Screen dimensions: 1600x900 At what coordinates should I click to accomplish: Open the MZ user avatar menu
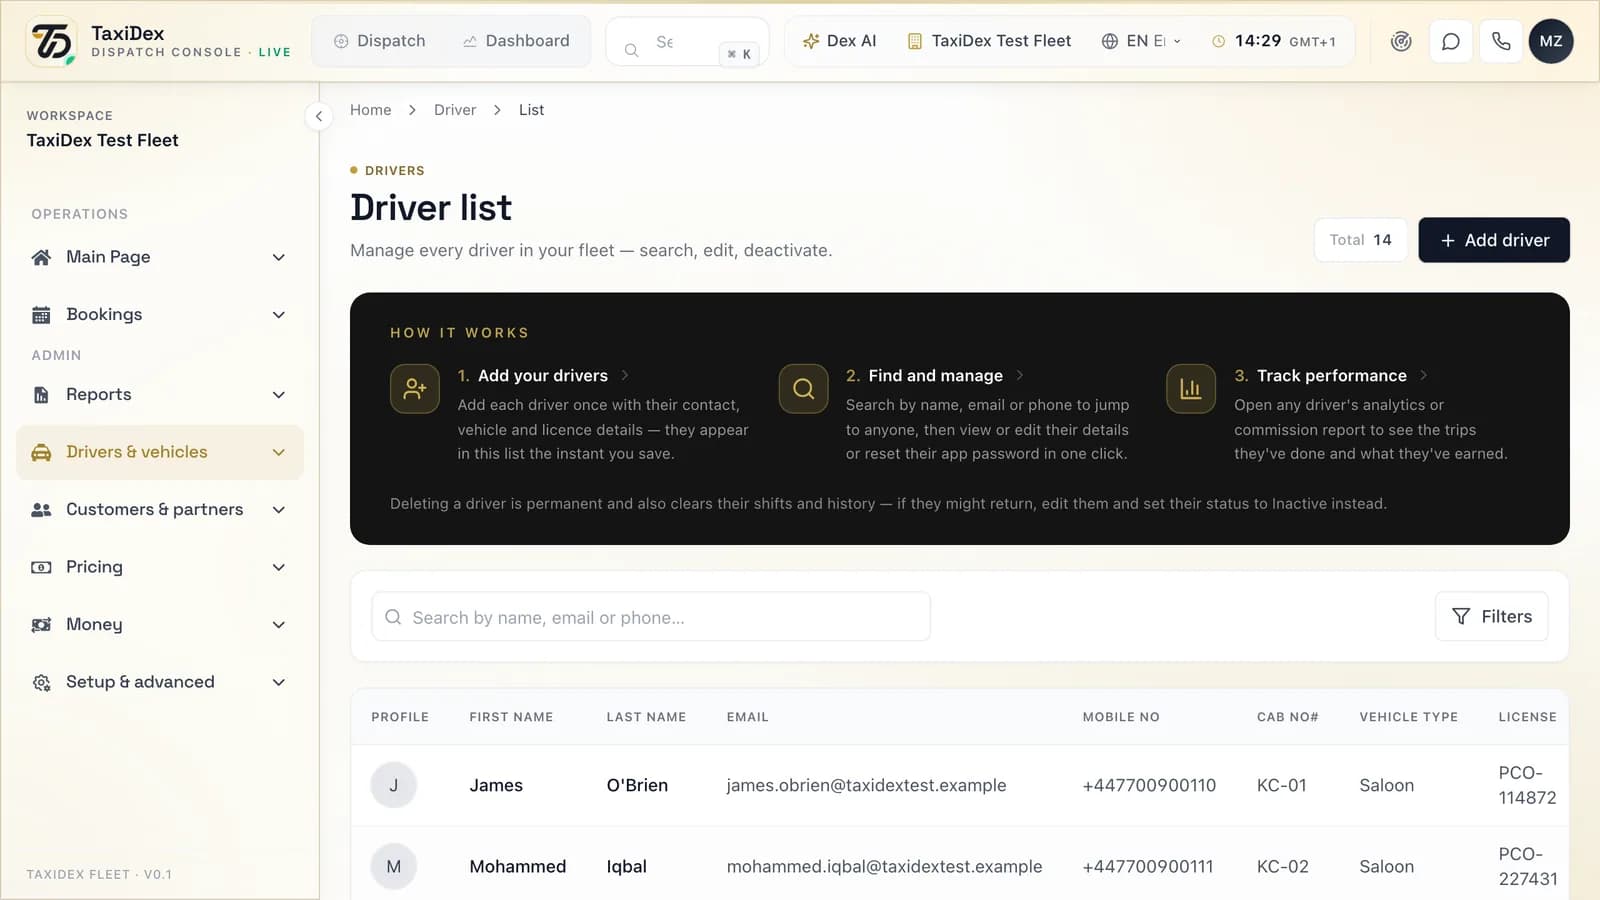(1551, 41)
